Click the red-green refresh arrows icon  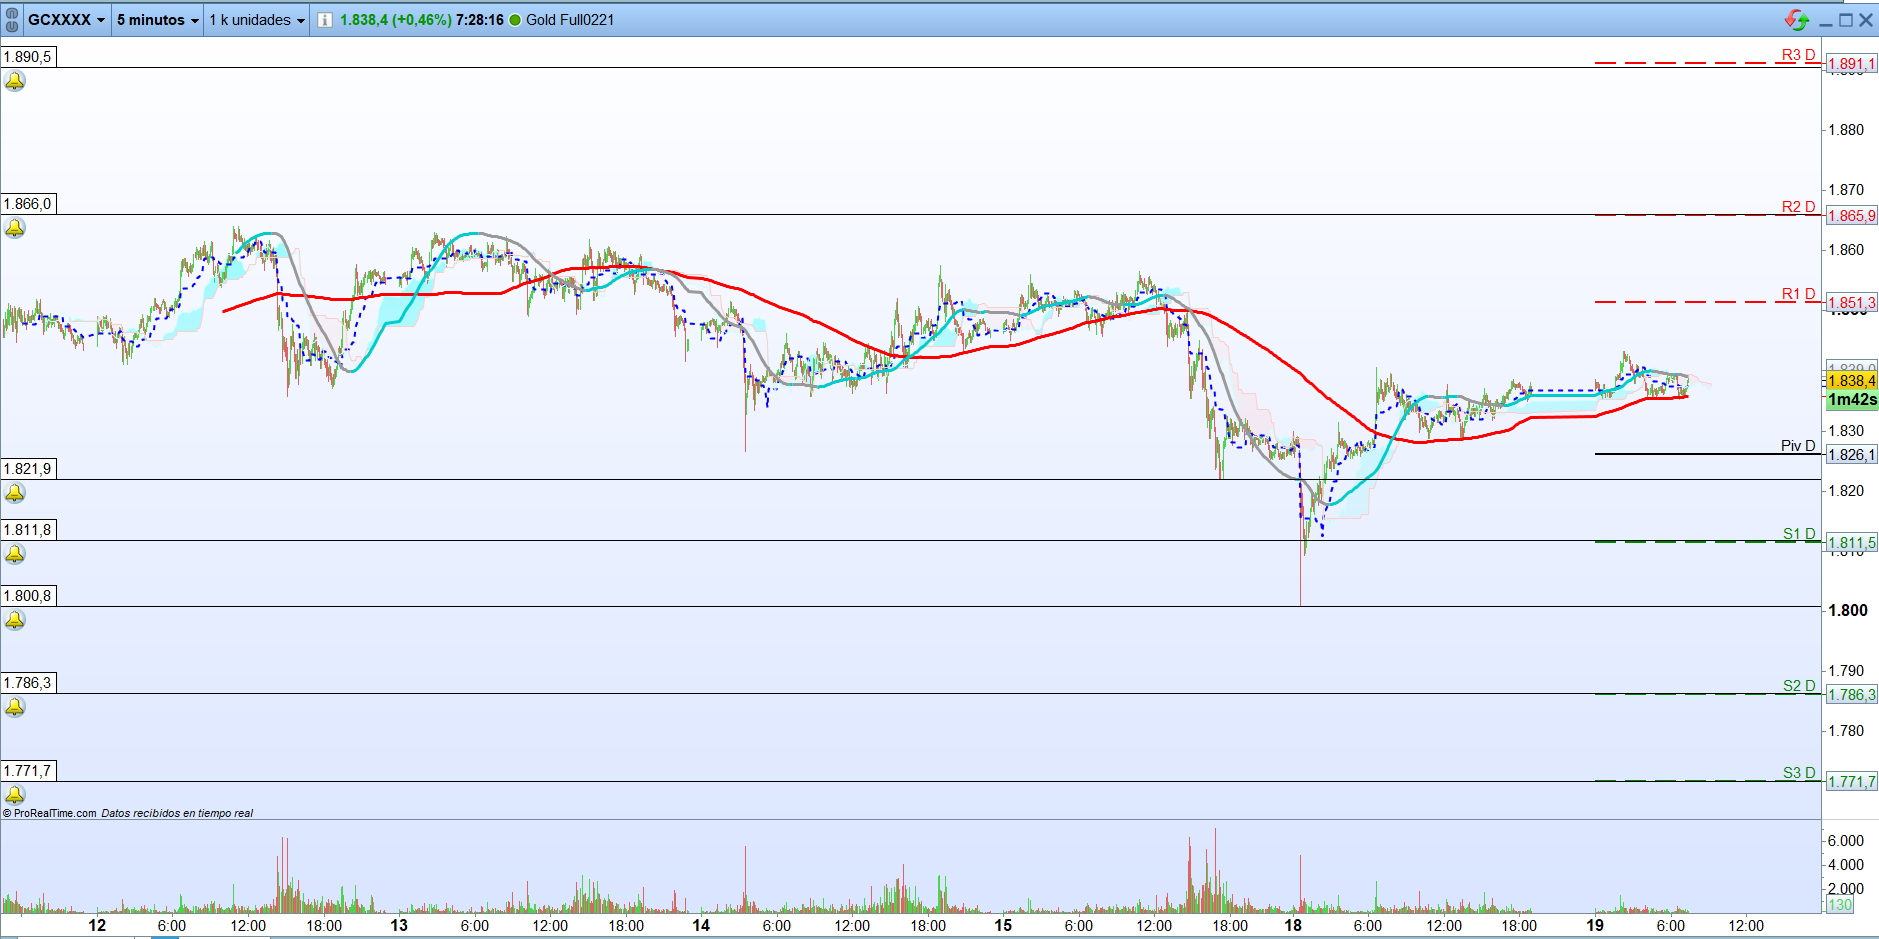1796,20
